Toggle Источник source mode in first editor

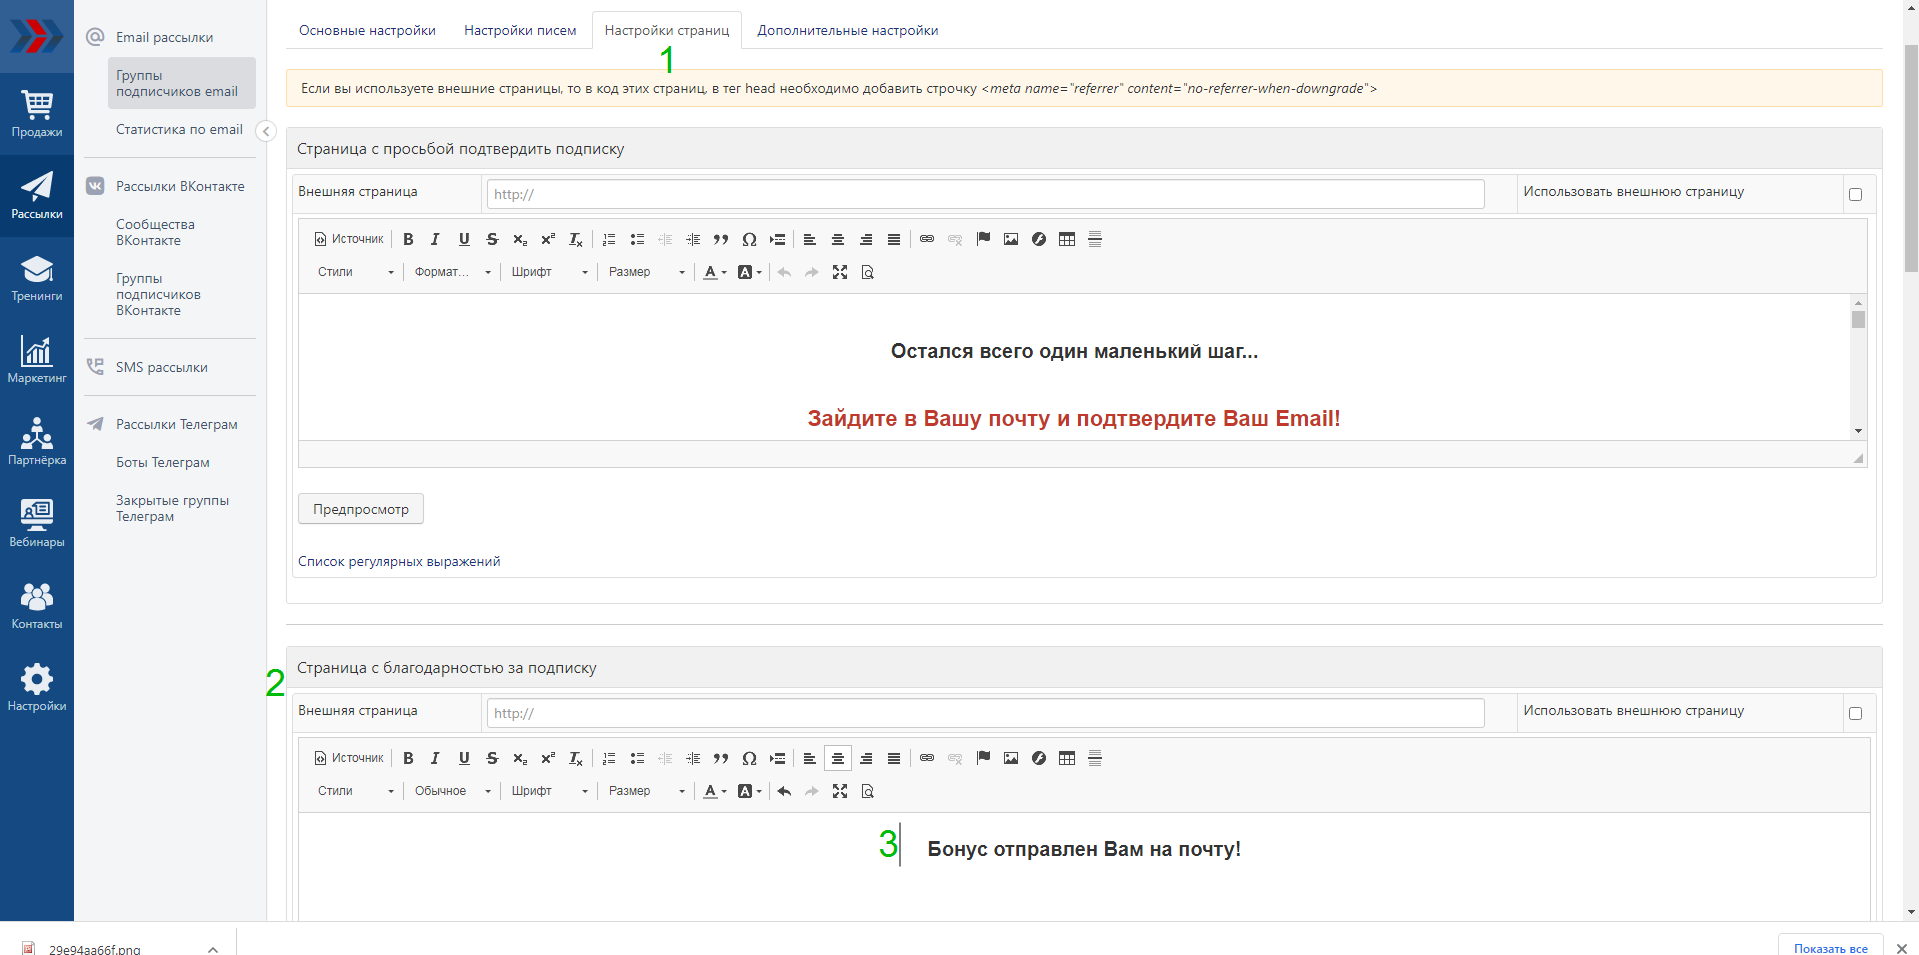pos(349,240)
